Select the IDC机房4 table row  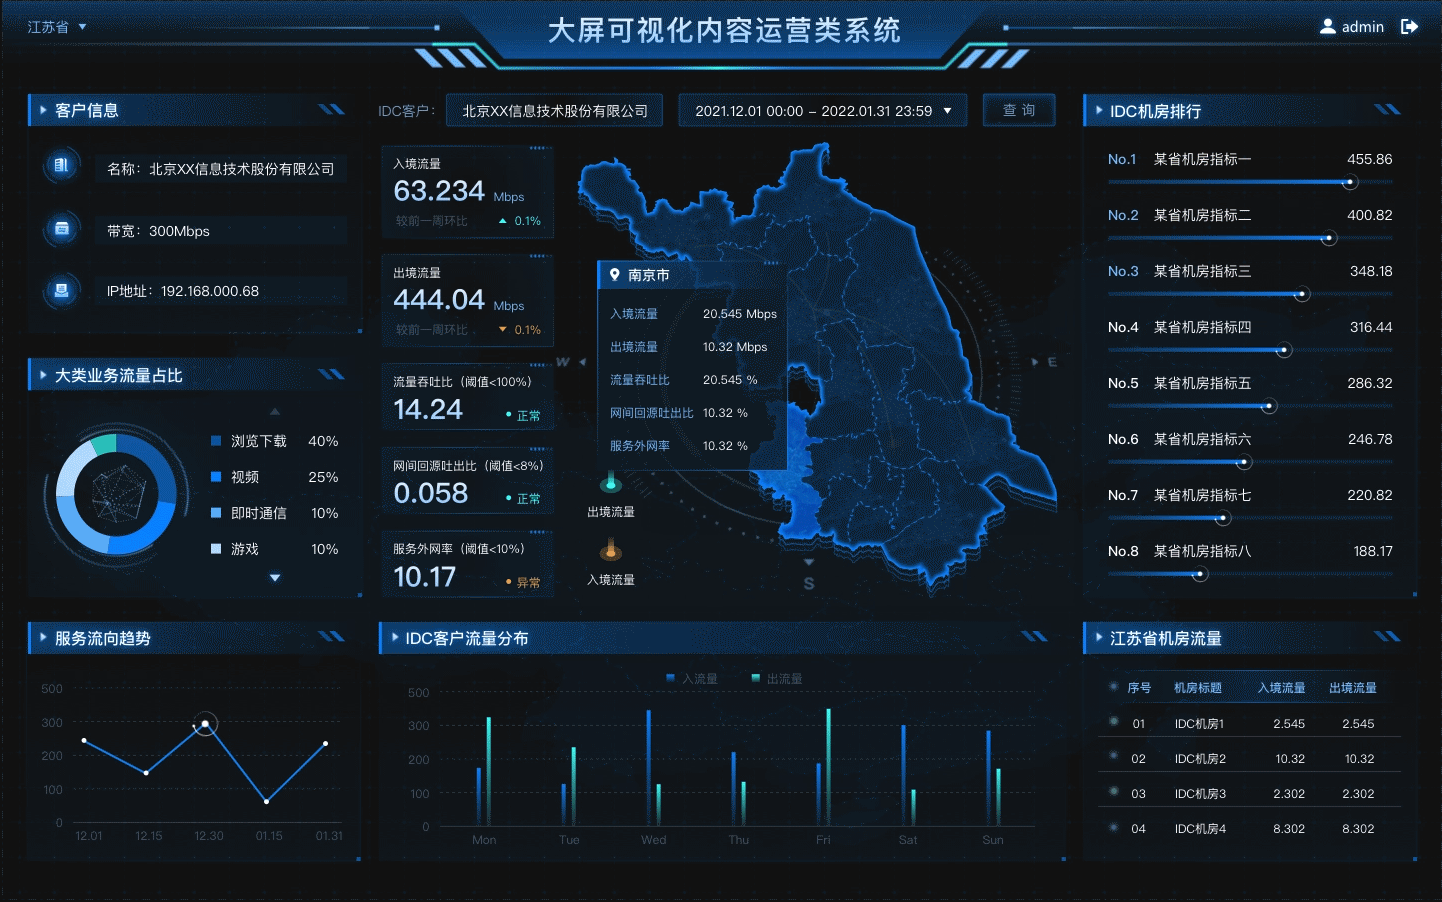(1250, 828)
